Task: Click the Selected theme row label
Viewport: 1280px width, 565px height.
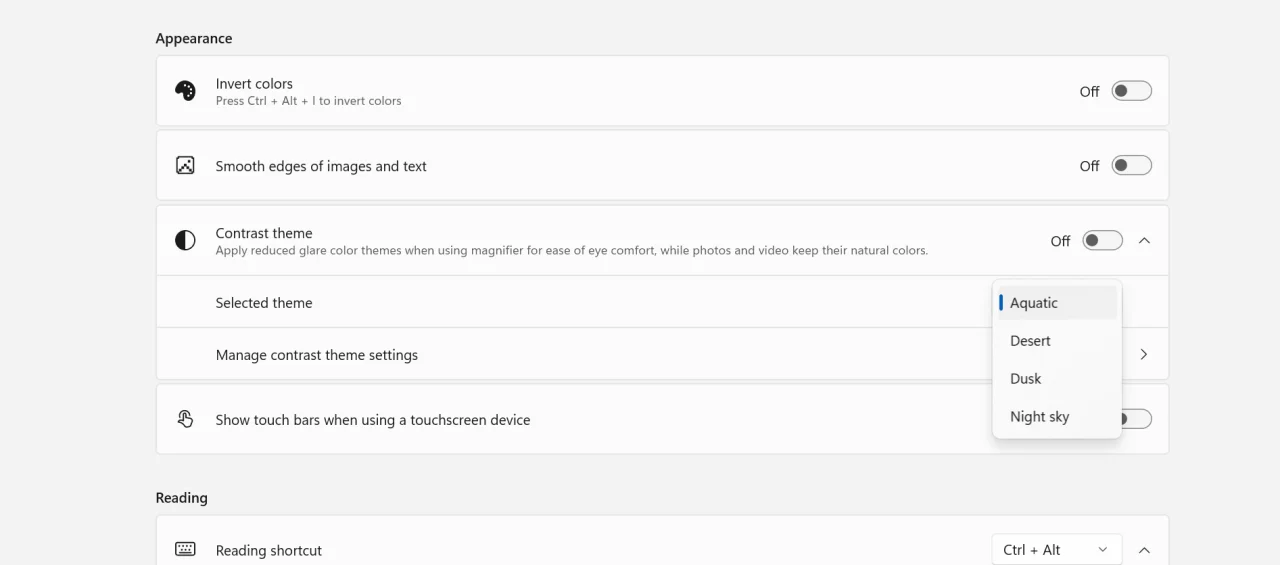Action: [x=264, y=303]
